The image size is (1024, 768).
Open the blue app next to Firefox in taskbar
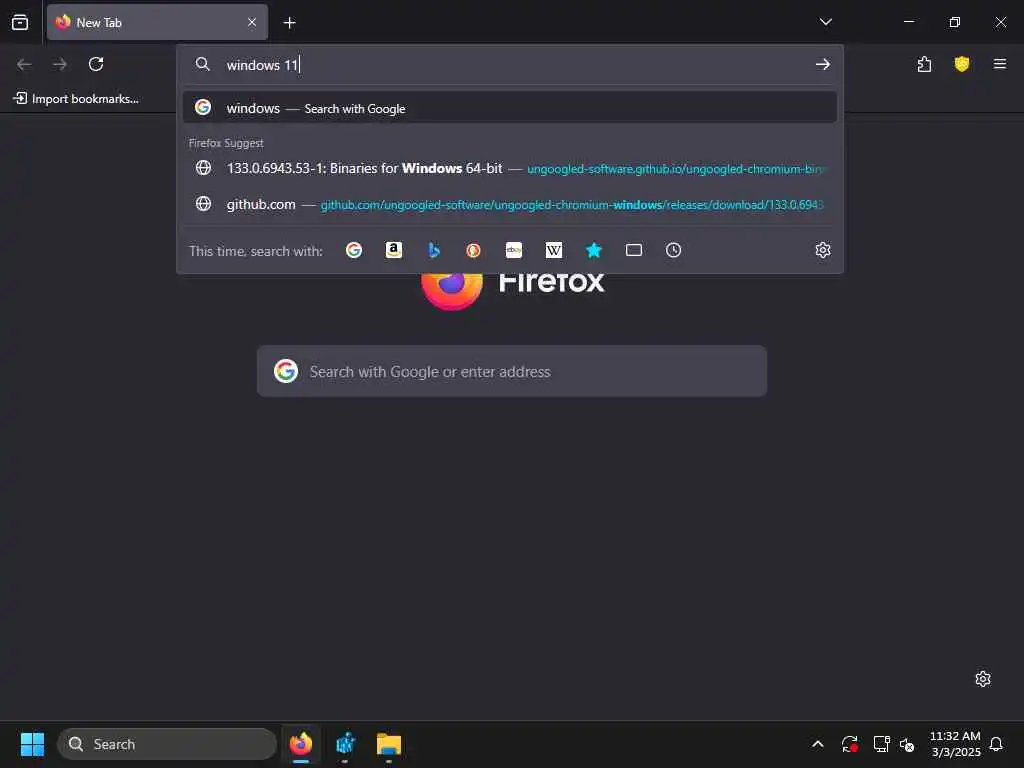345,744
